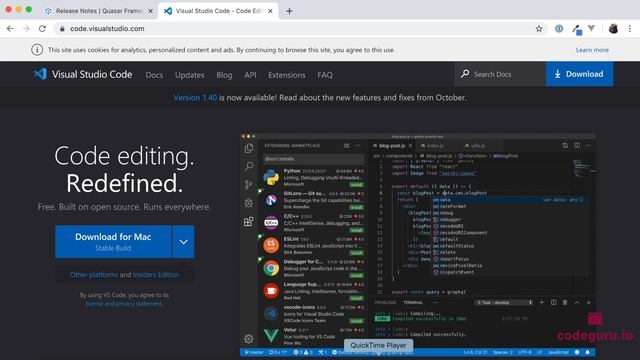Open the Updates navigation item

click(x=190, y=75)
